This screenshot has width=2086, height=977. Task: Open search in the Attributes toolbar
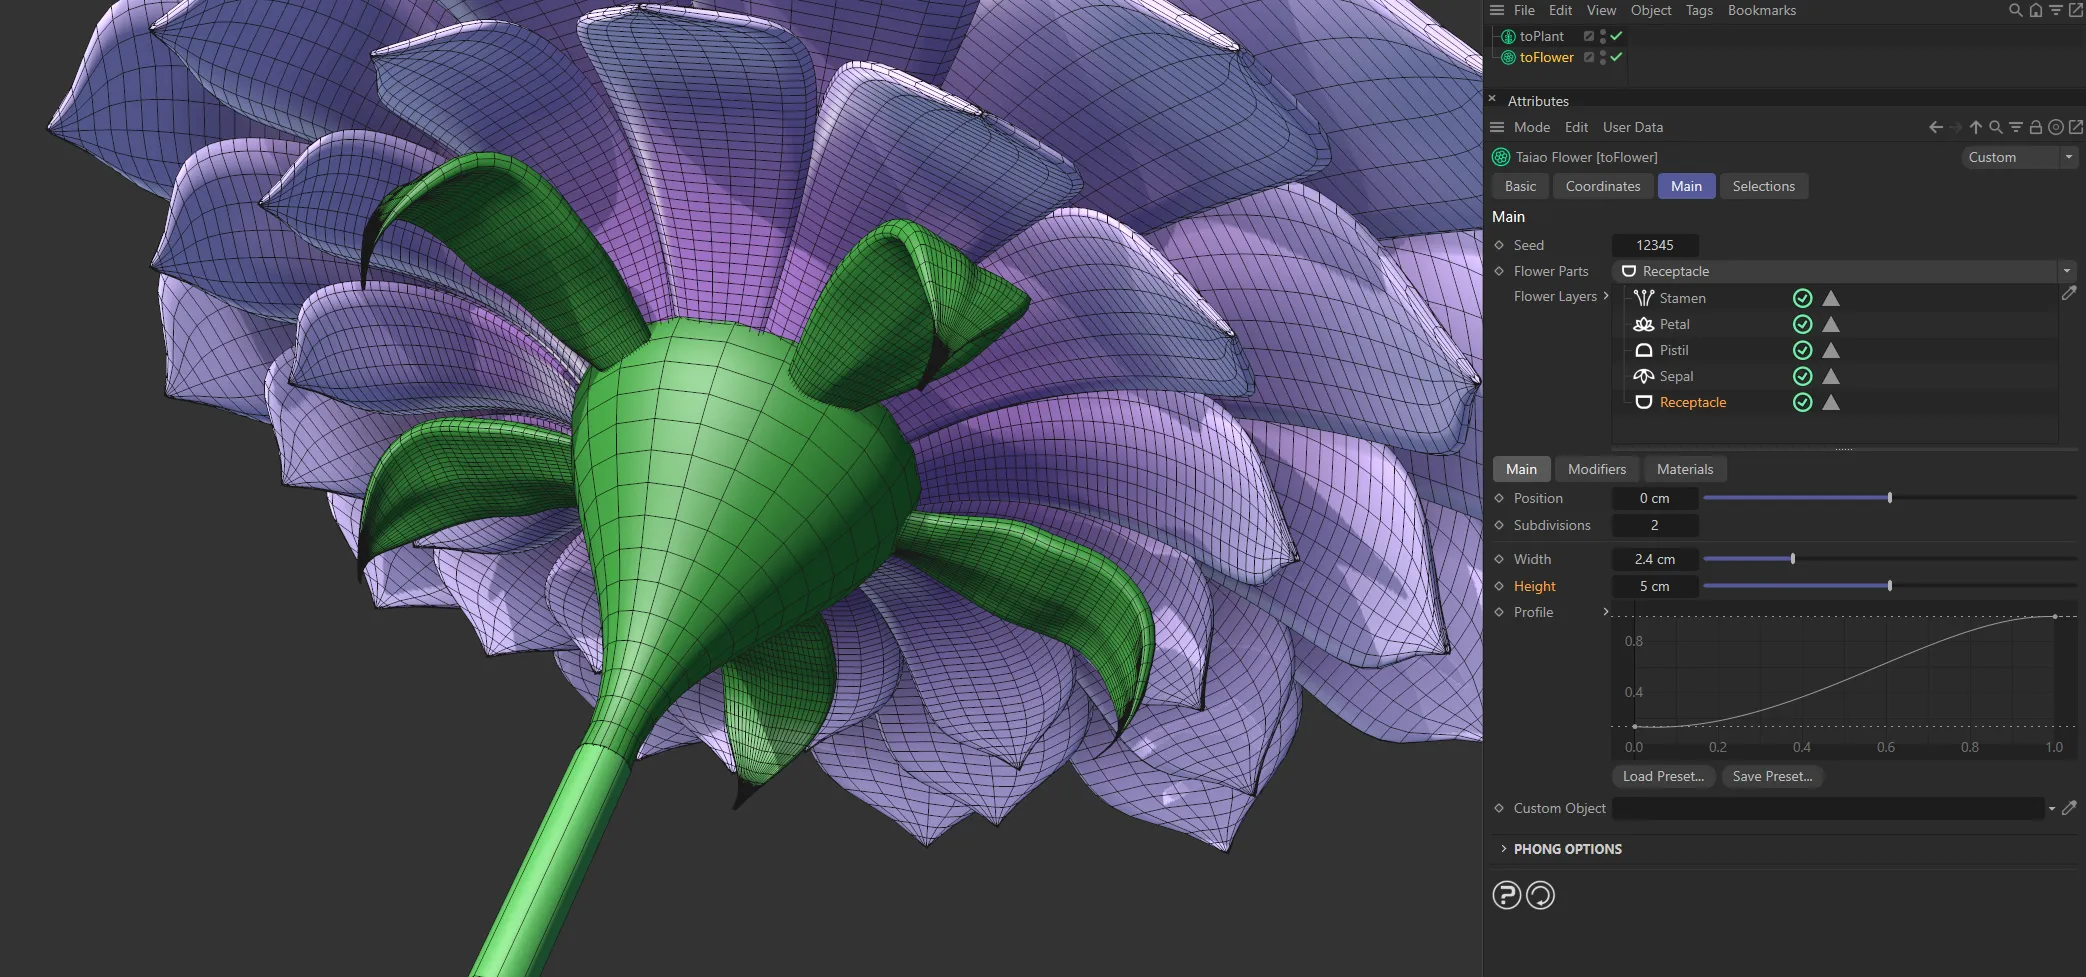(1995, 127)
